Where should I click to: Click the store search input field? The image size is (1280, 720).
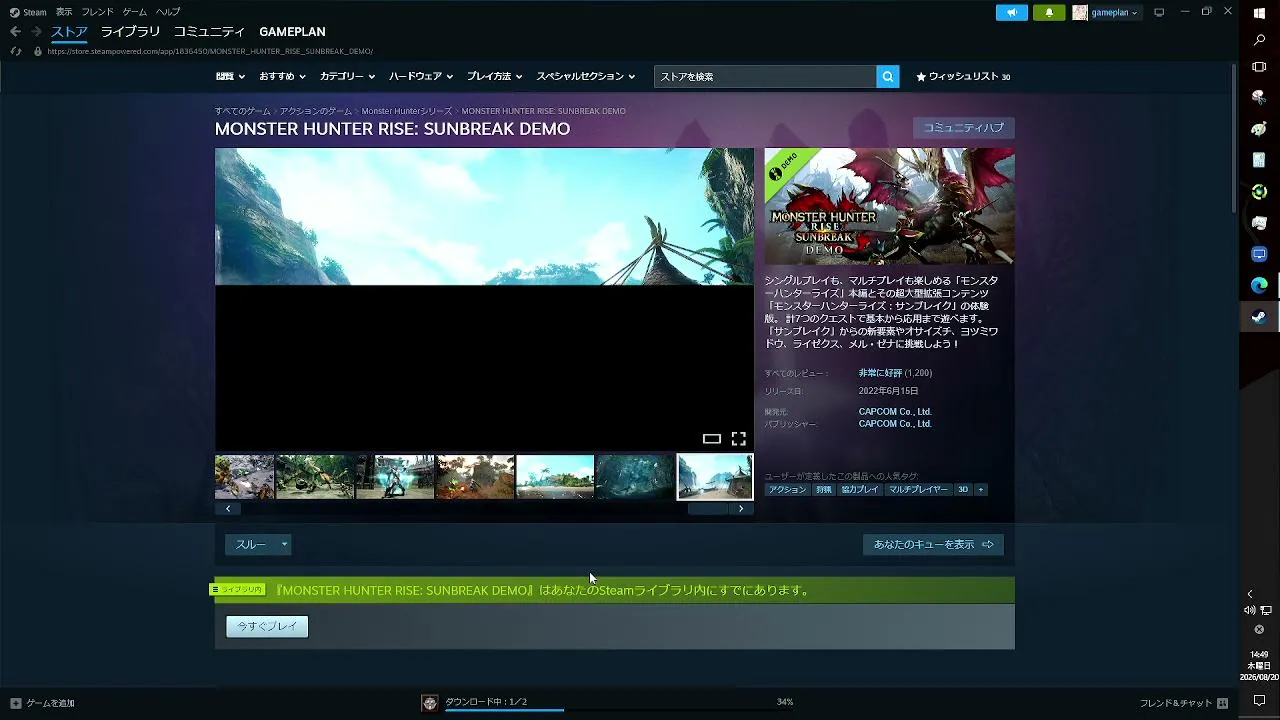765,76
